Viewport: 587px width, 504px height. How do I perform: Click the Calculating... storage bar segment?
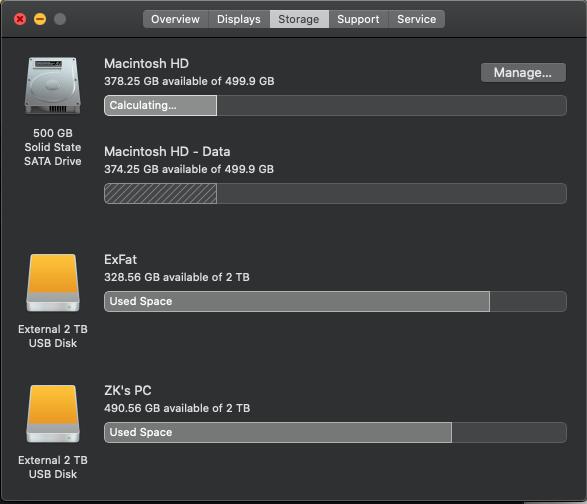161,105
